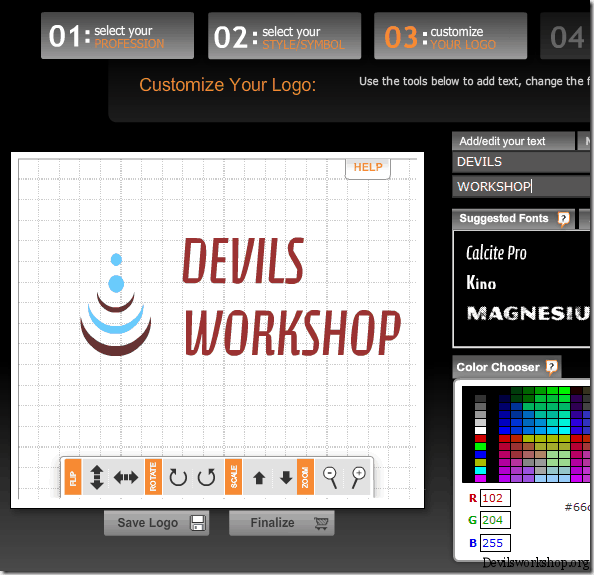Pick the pure green swatch in left column
The height and width of the screenshot is (575, 594).
[480, 446]
